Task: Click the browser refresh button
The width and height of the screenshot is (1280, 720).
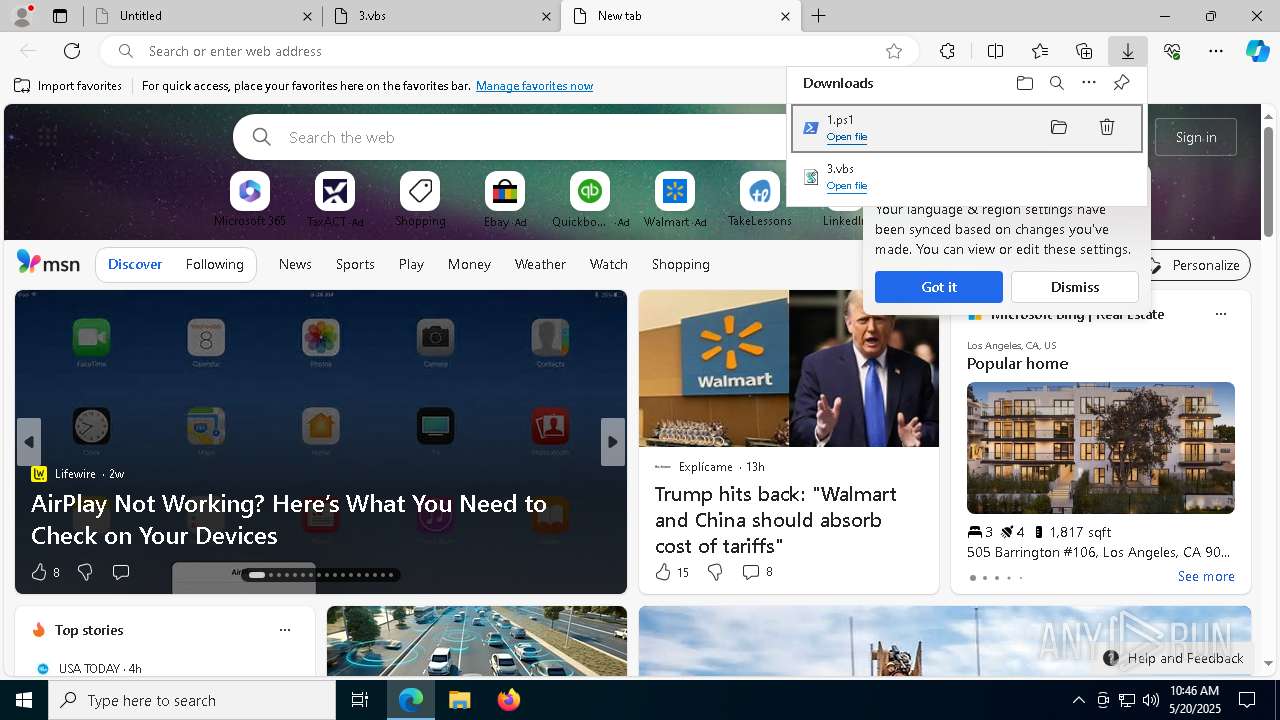Action: pos(72,51)
